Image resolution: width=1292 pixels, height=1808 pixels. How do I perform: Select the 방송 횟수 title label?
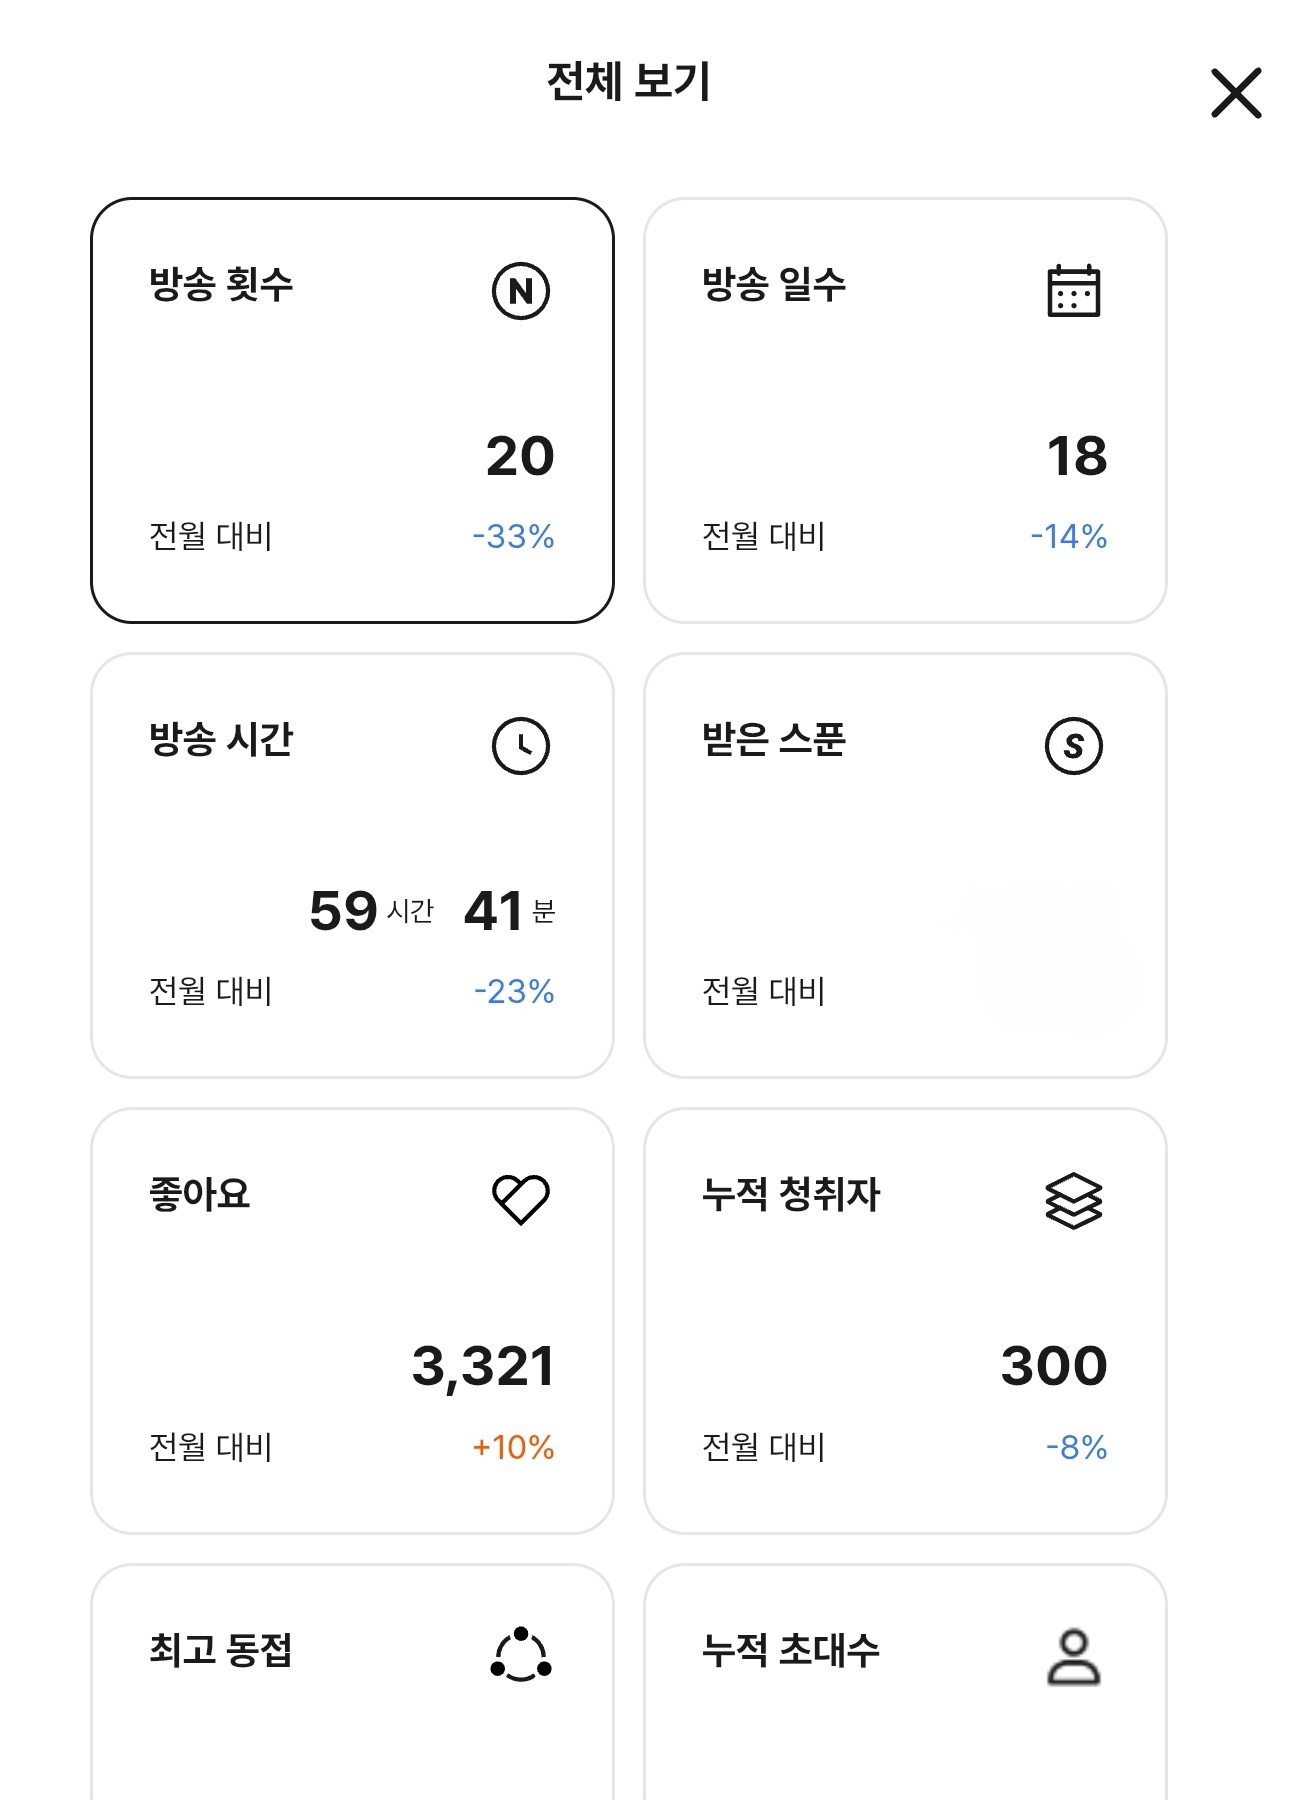[x=221, y=285]
